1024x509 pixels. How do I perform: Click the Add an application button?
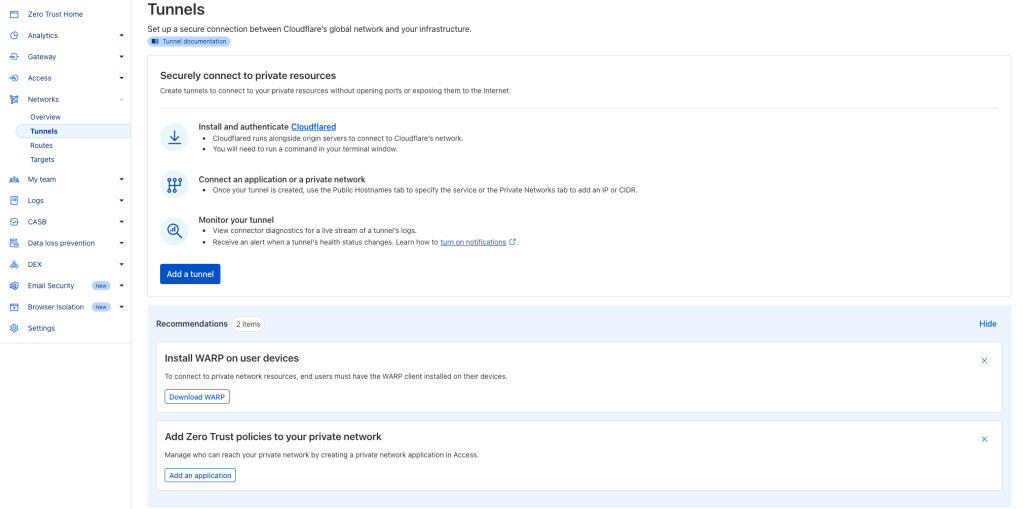(x=200, y=475)
